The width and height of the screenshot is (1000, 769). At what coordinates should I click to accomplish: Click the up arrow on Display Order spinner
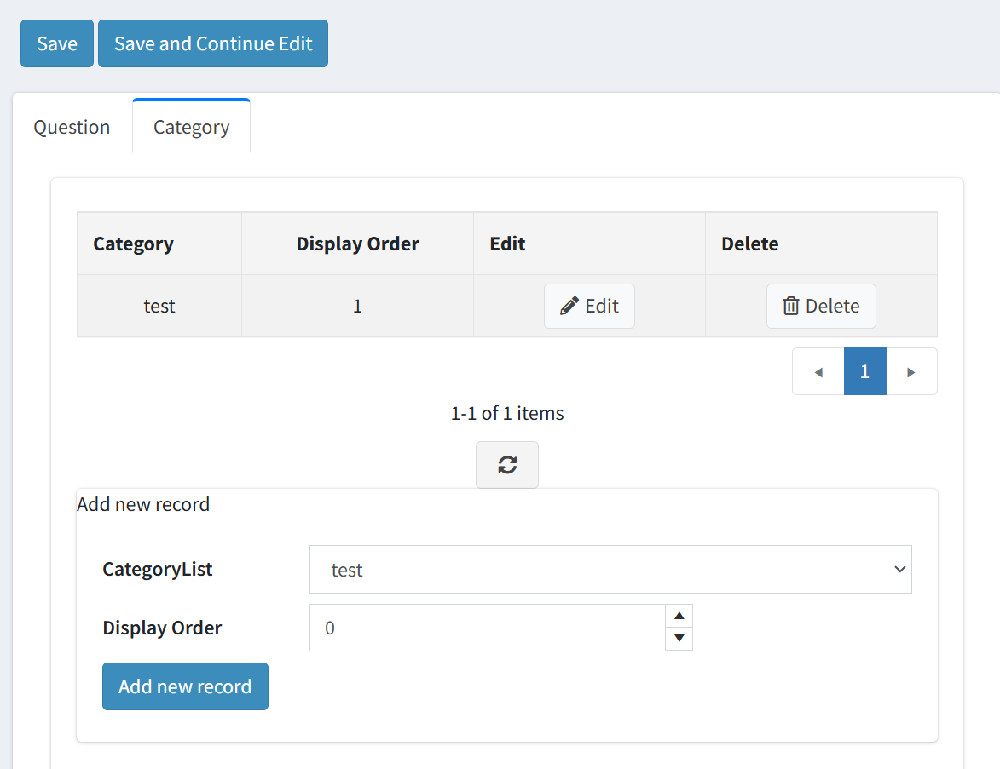679,615
